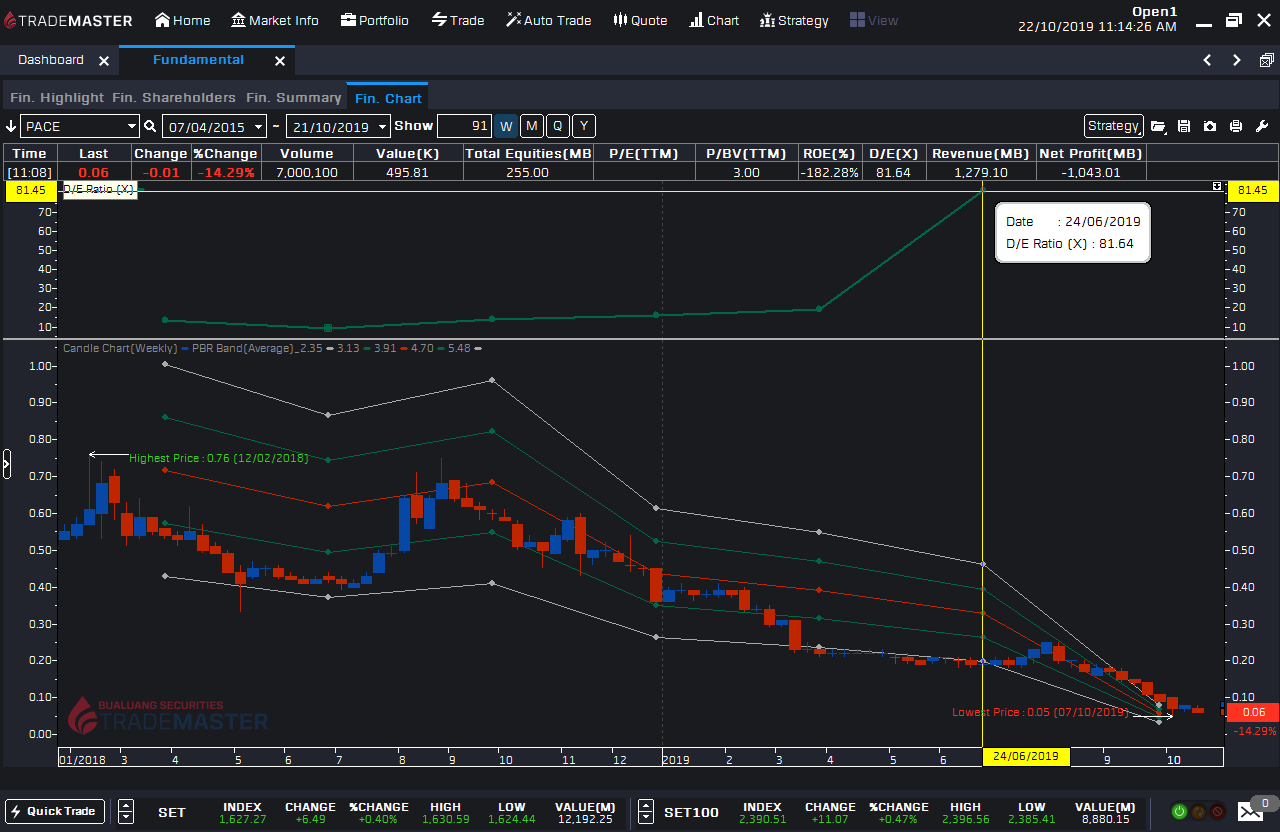The height and width of the screenshot is (832, 1280).
Task: Open the Quote menu with bars icon
Action: coord(640,20)
